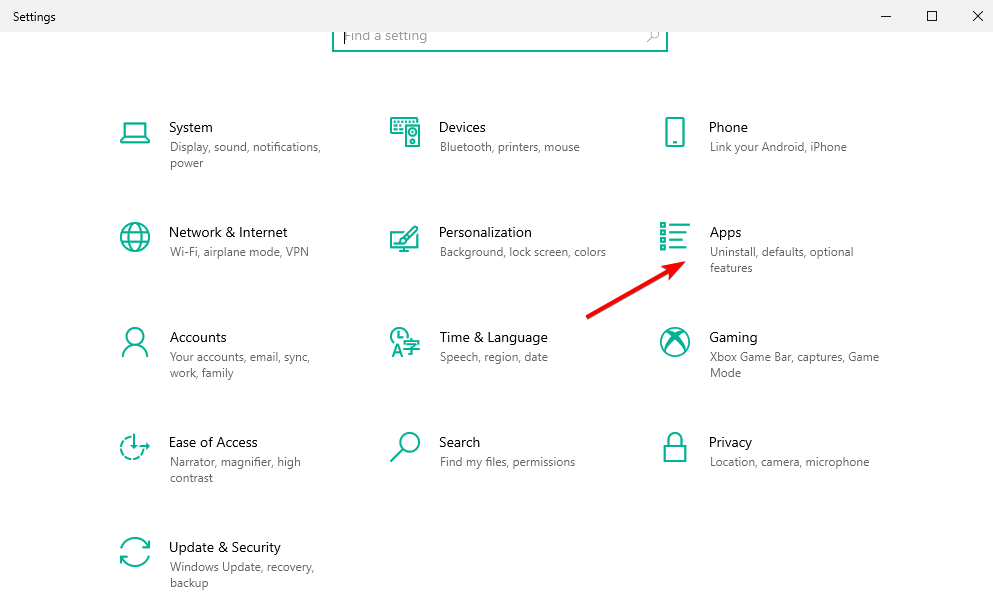This screenshot has height=604, width=993.
Task: Maximize the Settings window
Action: click(x=932, y=16)
